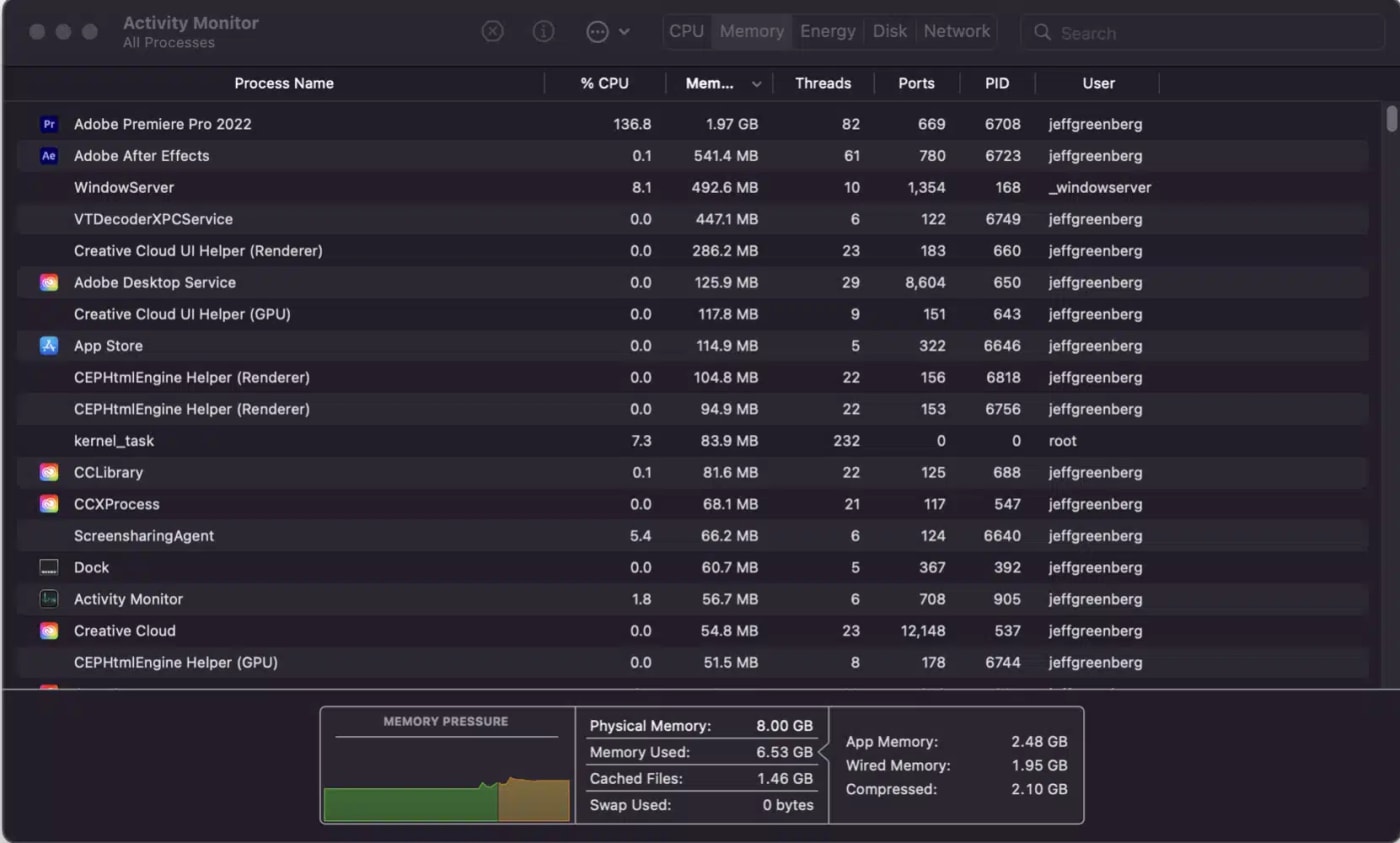Viewport: 1400px width, 843px height.
Task: Click the CCLibrary icon
Action: (x=49, y=473)
